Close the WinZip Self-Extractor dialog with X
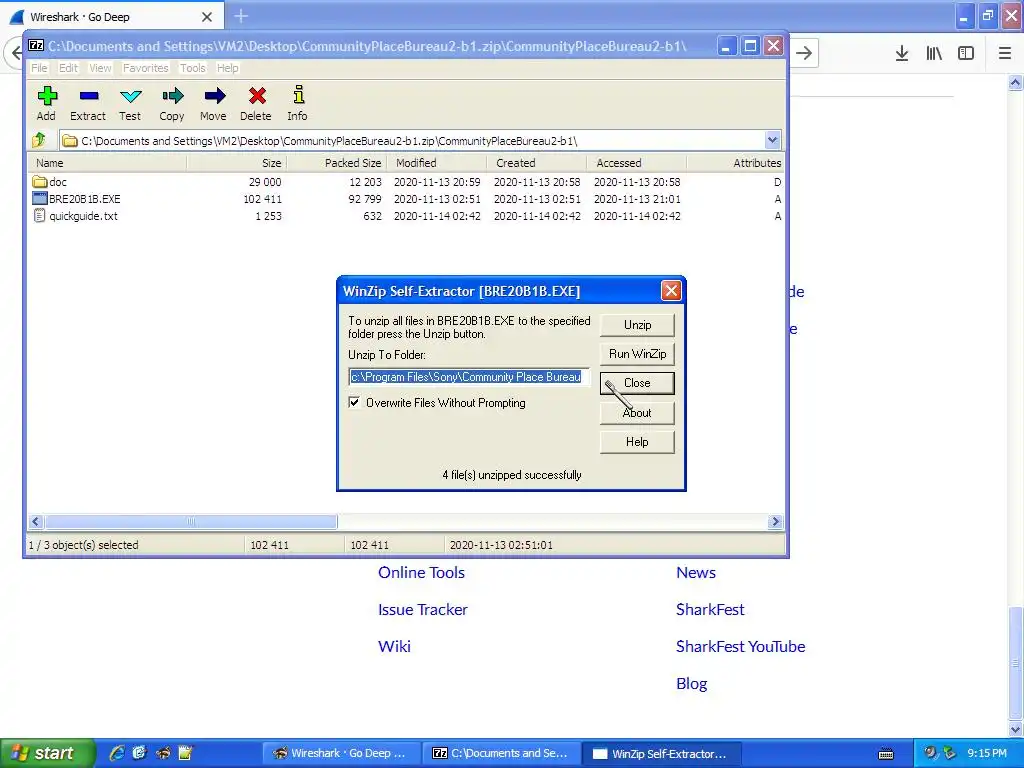This screenshot has height=768, width=1024. click(x=671, y=291)
